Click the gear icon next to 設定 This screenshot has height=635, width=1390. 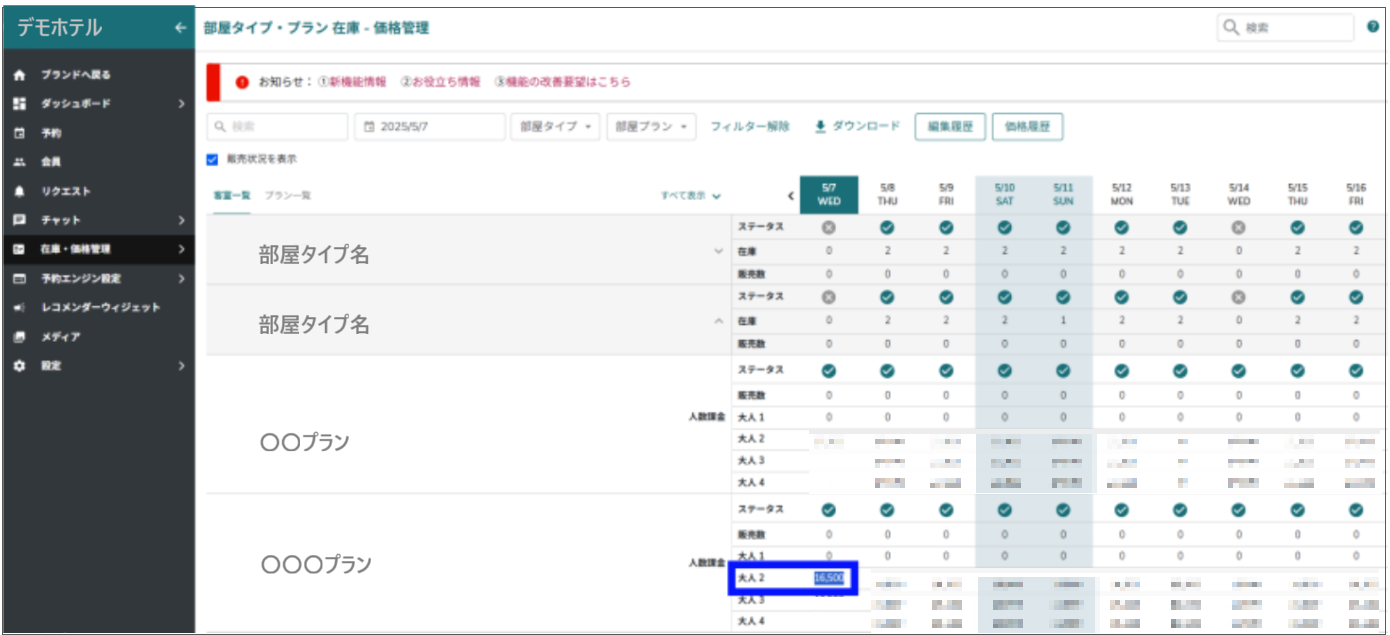click(x=19, y=366)
